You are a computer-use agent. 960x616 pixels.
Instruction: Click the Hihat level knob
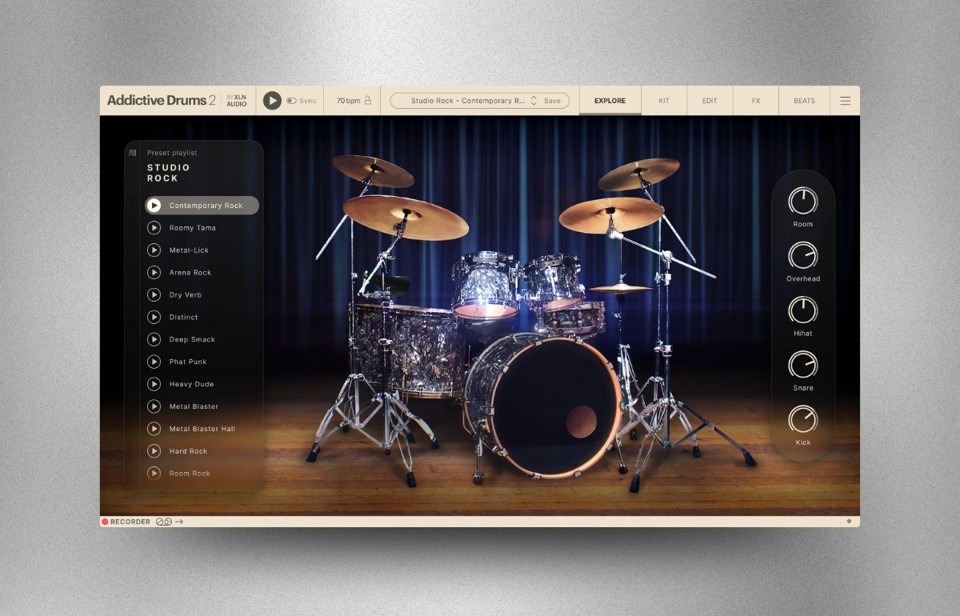coord(803,310)
